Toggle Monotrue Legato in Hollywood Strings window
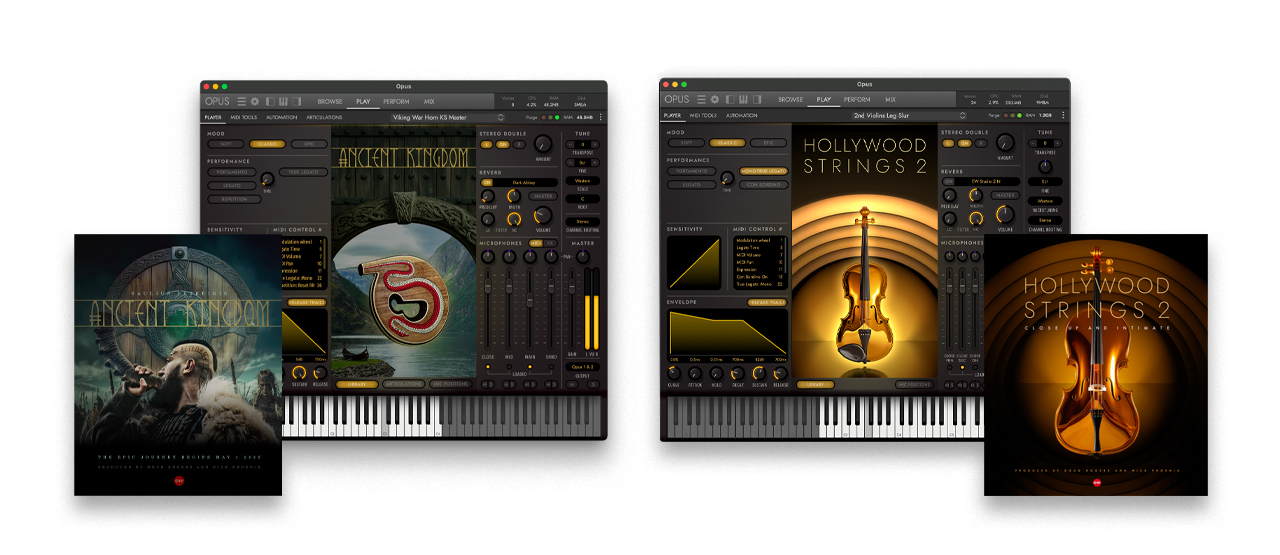 pyautogui.click(x=764, y=171)
